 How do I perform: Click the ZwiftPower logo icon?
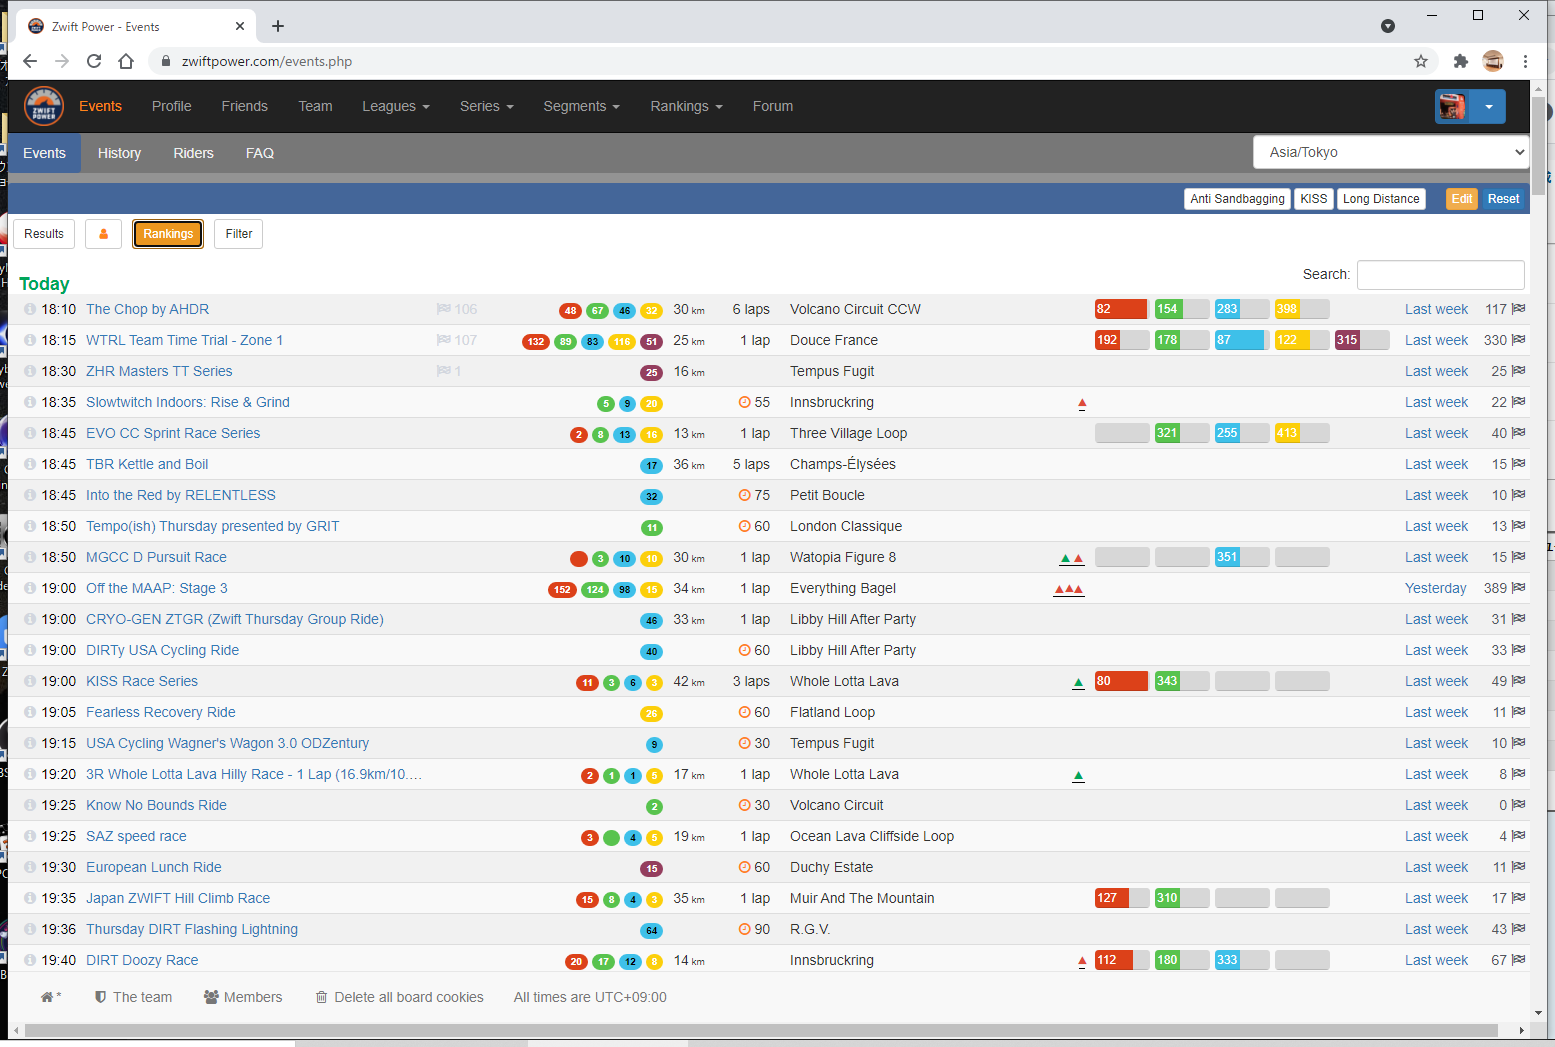pos(44,106)
